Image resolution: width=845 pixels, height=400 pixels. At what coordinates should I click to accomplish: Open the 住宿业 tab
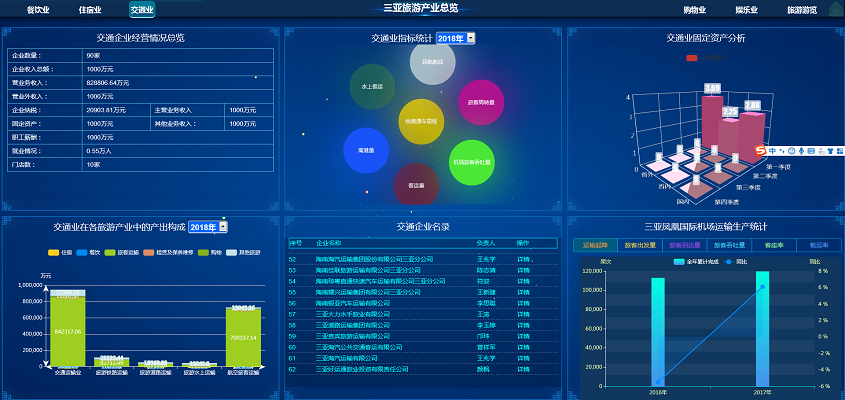click(x=90, y=10)
